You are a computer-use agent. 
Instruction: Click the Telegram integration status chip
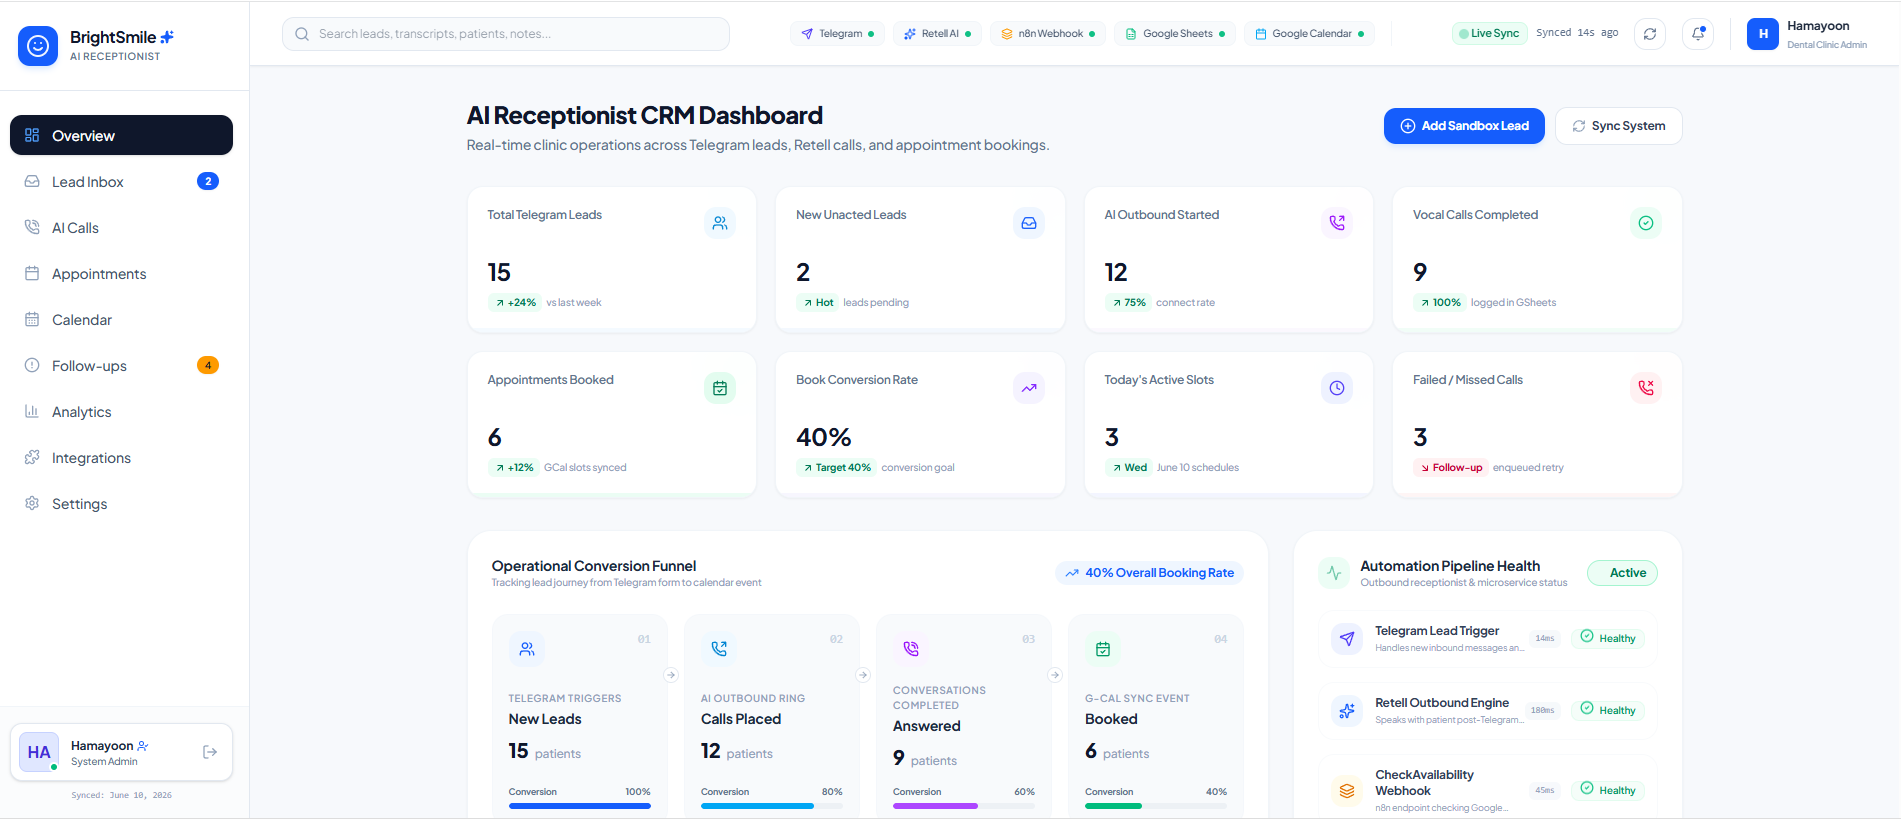coord(838,34)
